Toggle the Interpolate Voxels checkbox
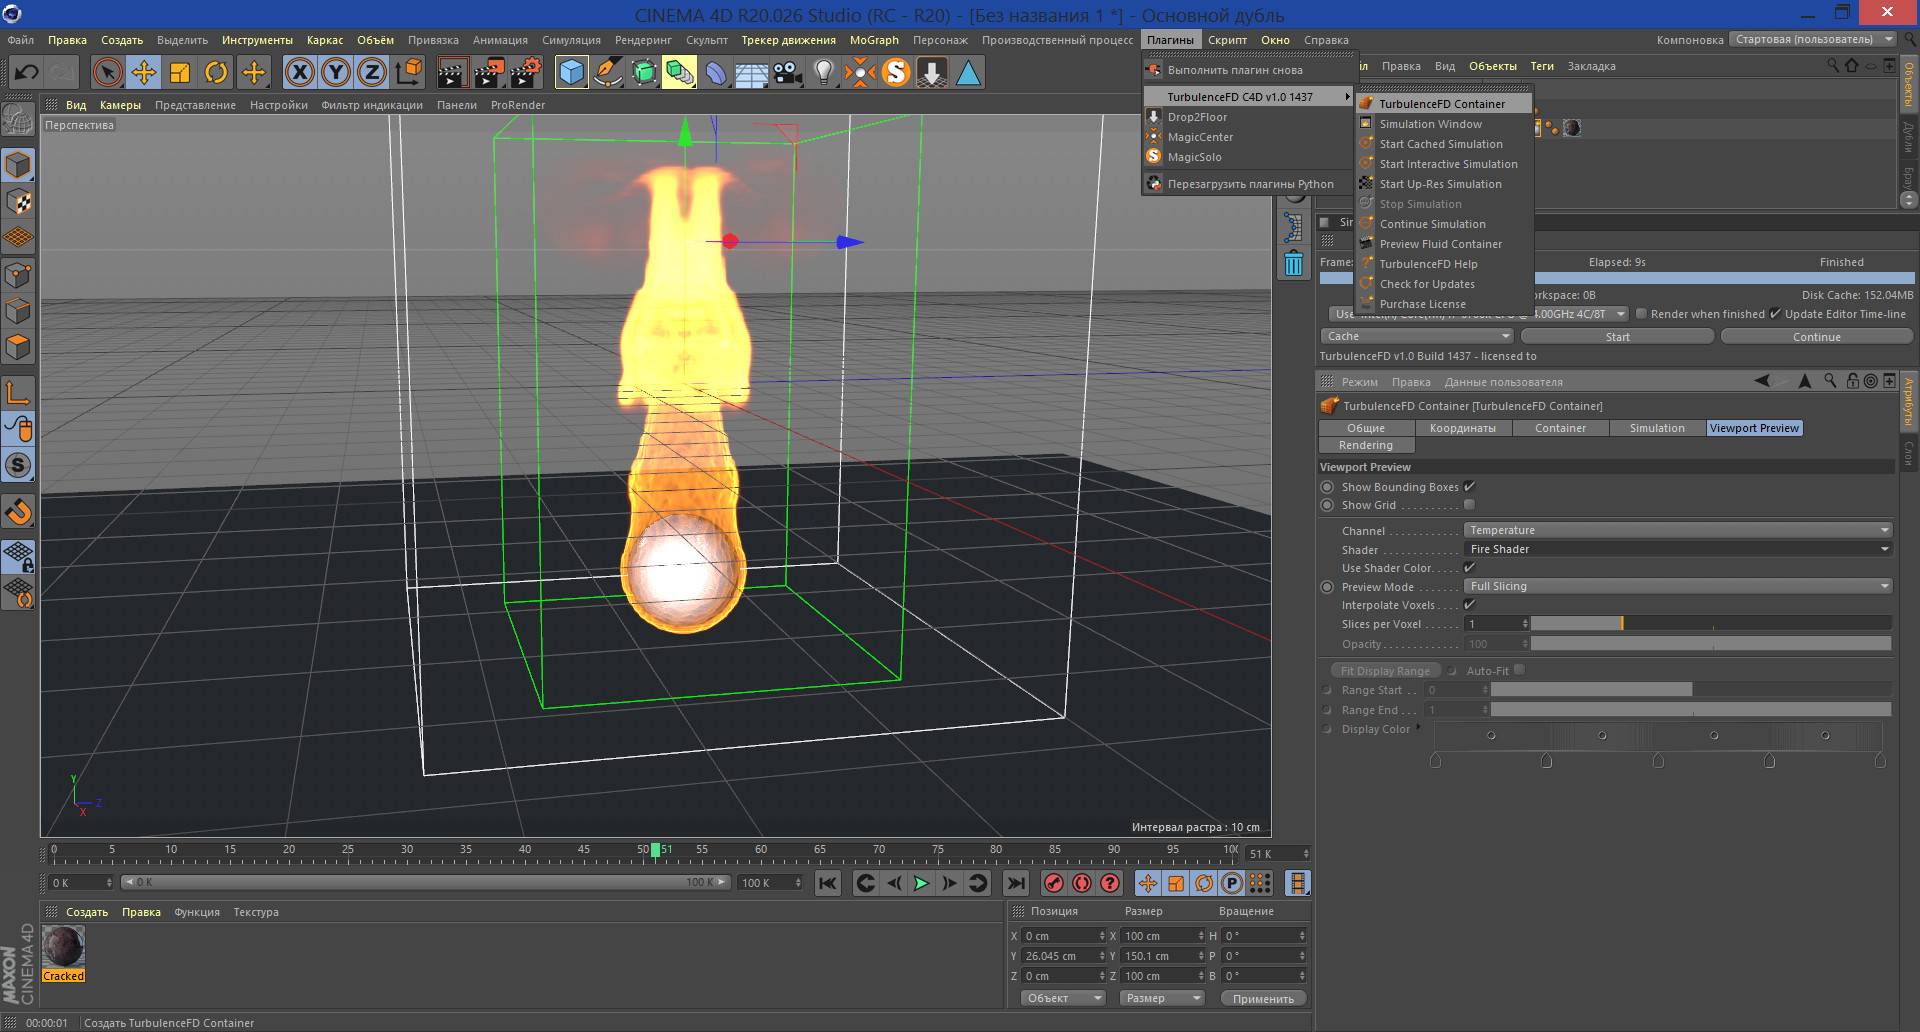The width and height of the screenshot is (1920, 1032). tap(1469, 605)
